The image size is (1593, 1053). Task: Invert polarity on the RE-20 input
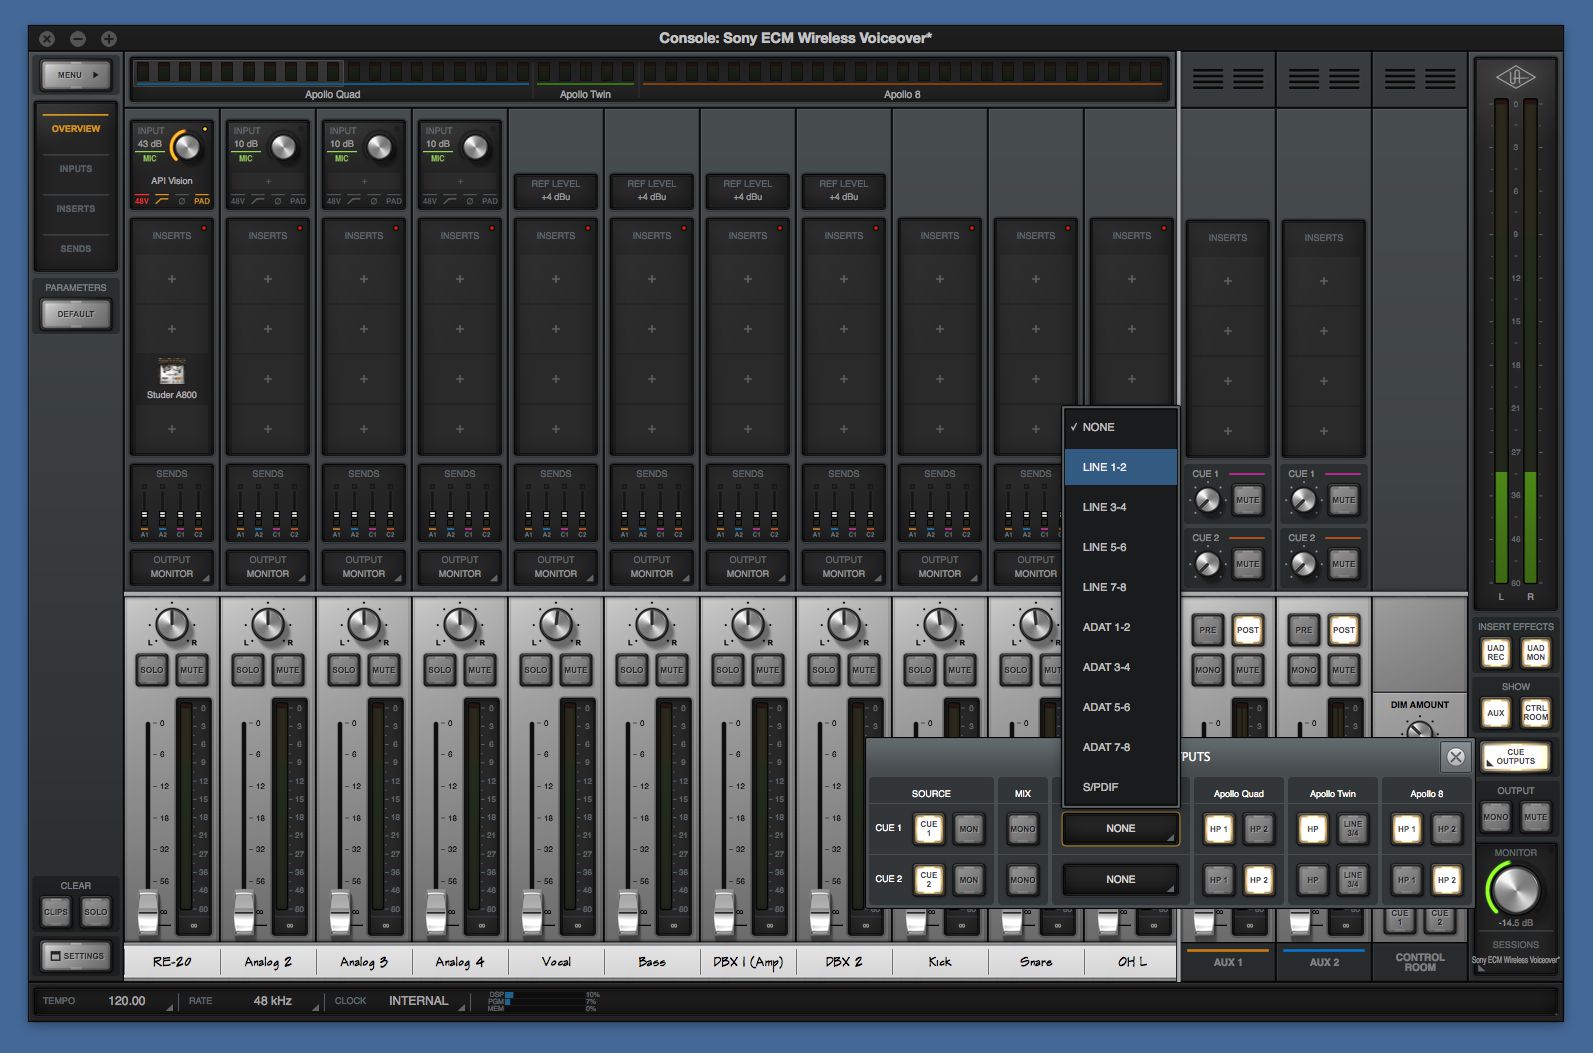pyautogui.click(x=182, y=201)
